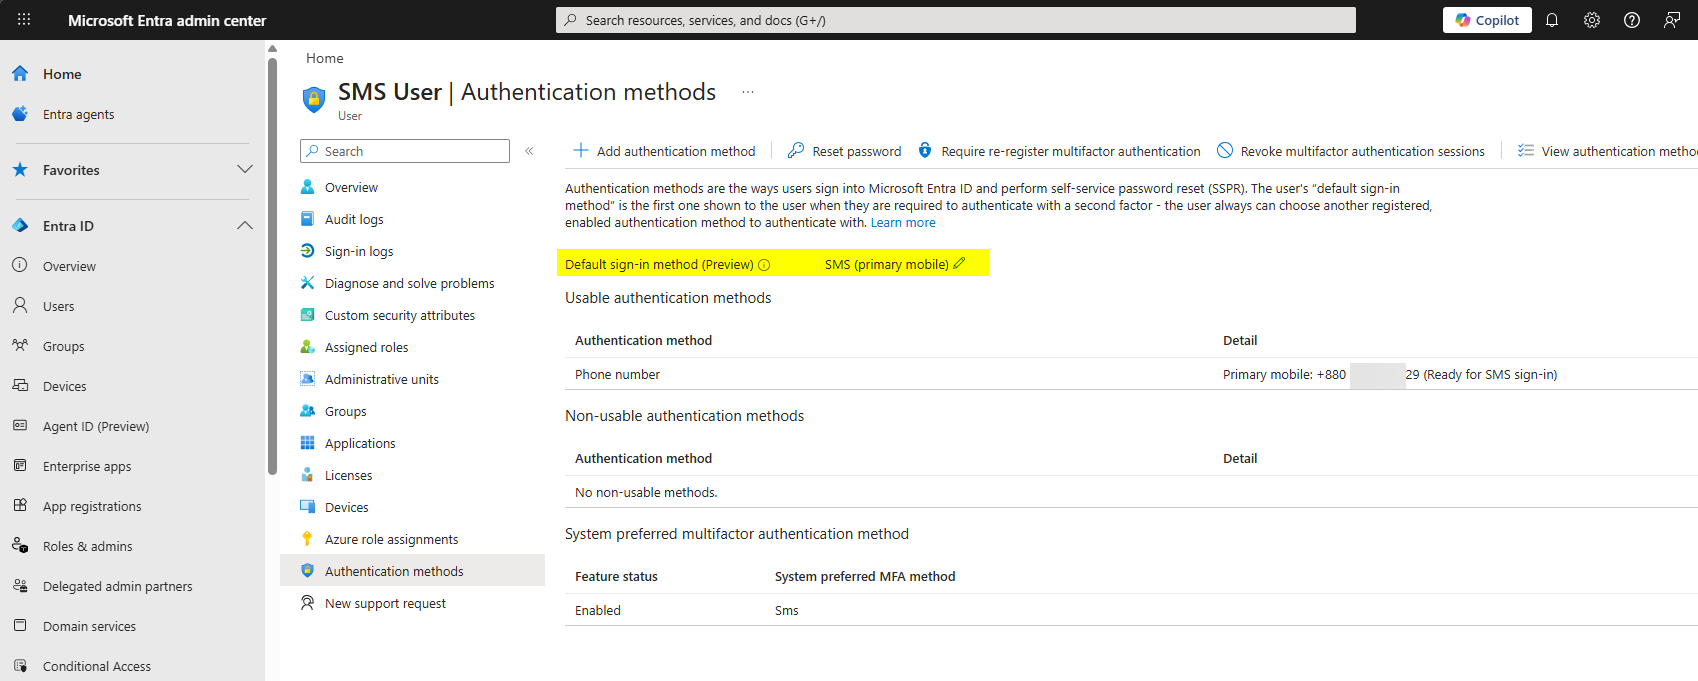Image resolution: width=1698 pixels, height=681 pixels.
Task: Click the default sign-in method info icon
Action: tap(764, 265)
